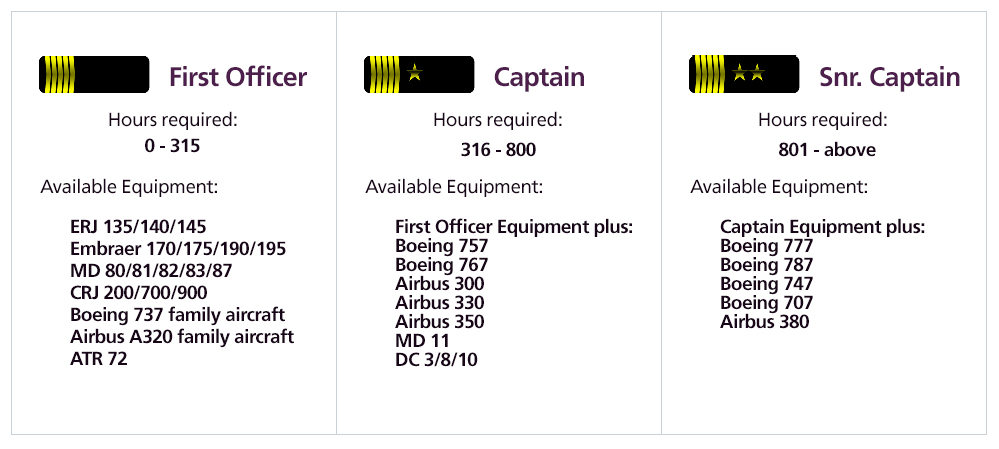Click the Captain one-star epaulette icon
This screenshot has height=449, width=999.
[419, 76]
